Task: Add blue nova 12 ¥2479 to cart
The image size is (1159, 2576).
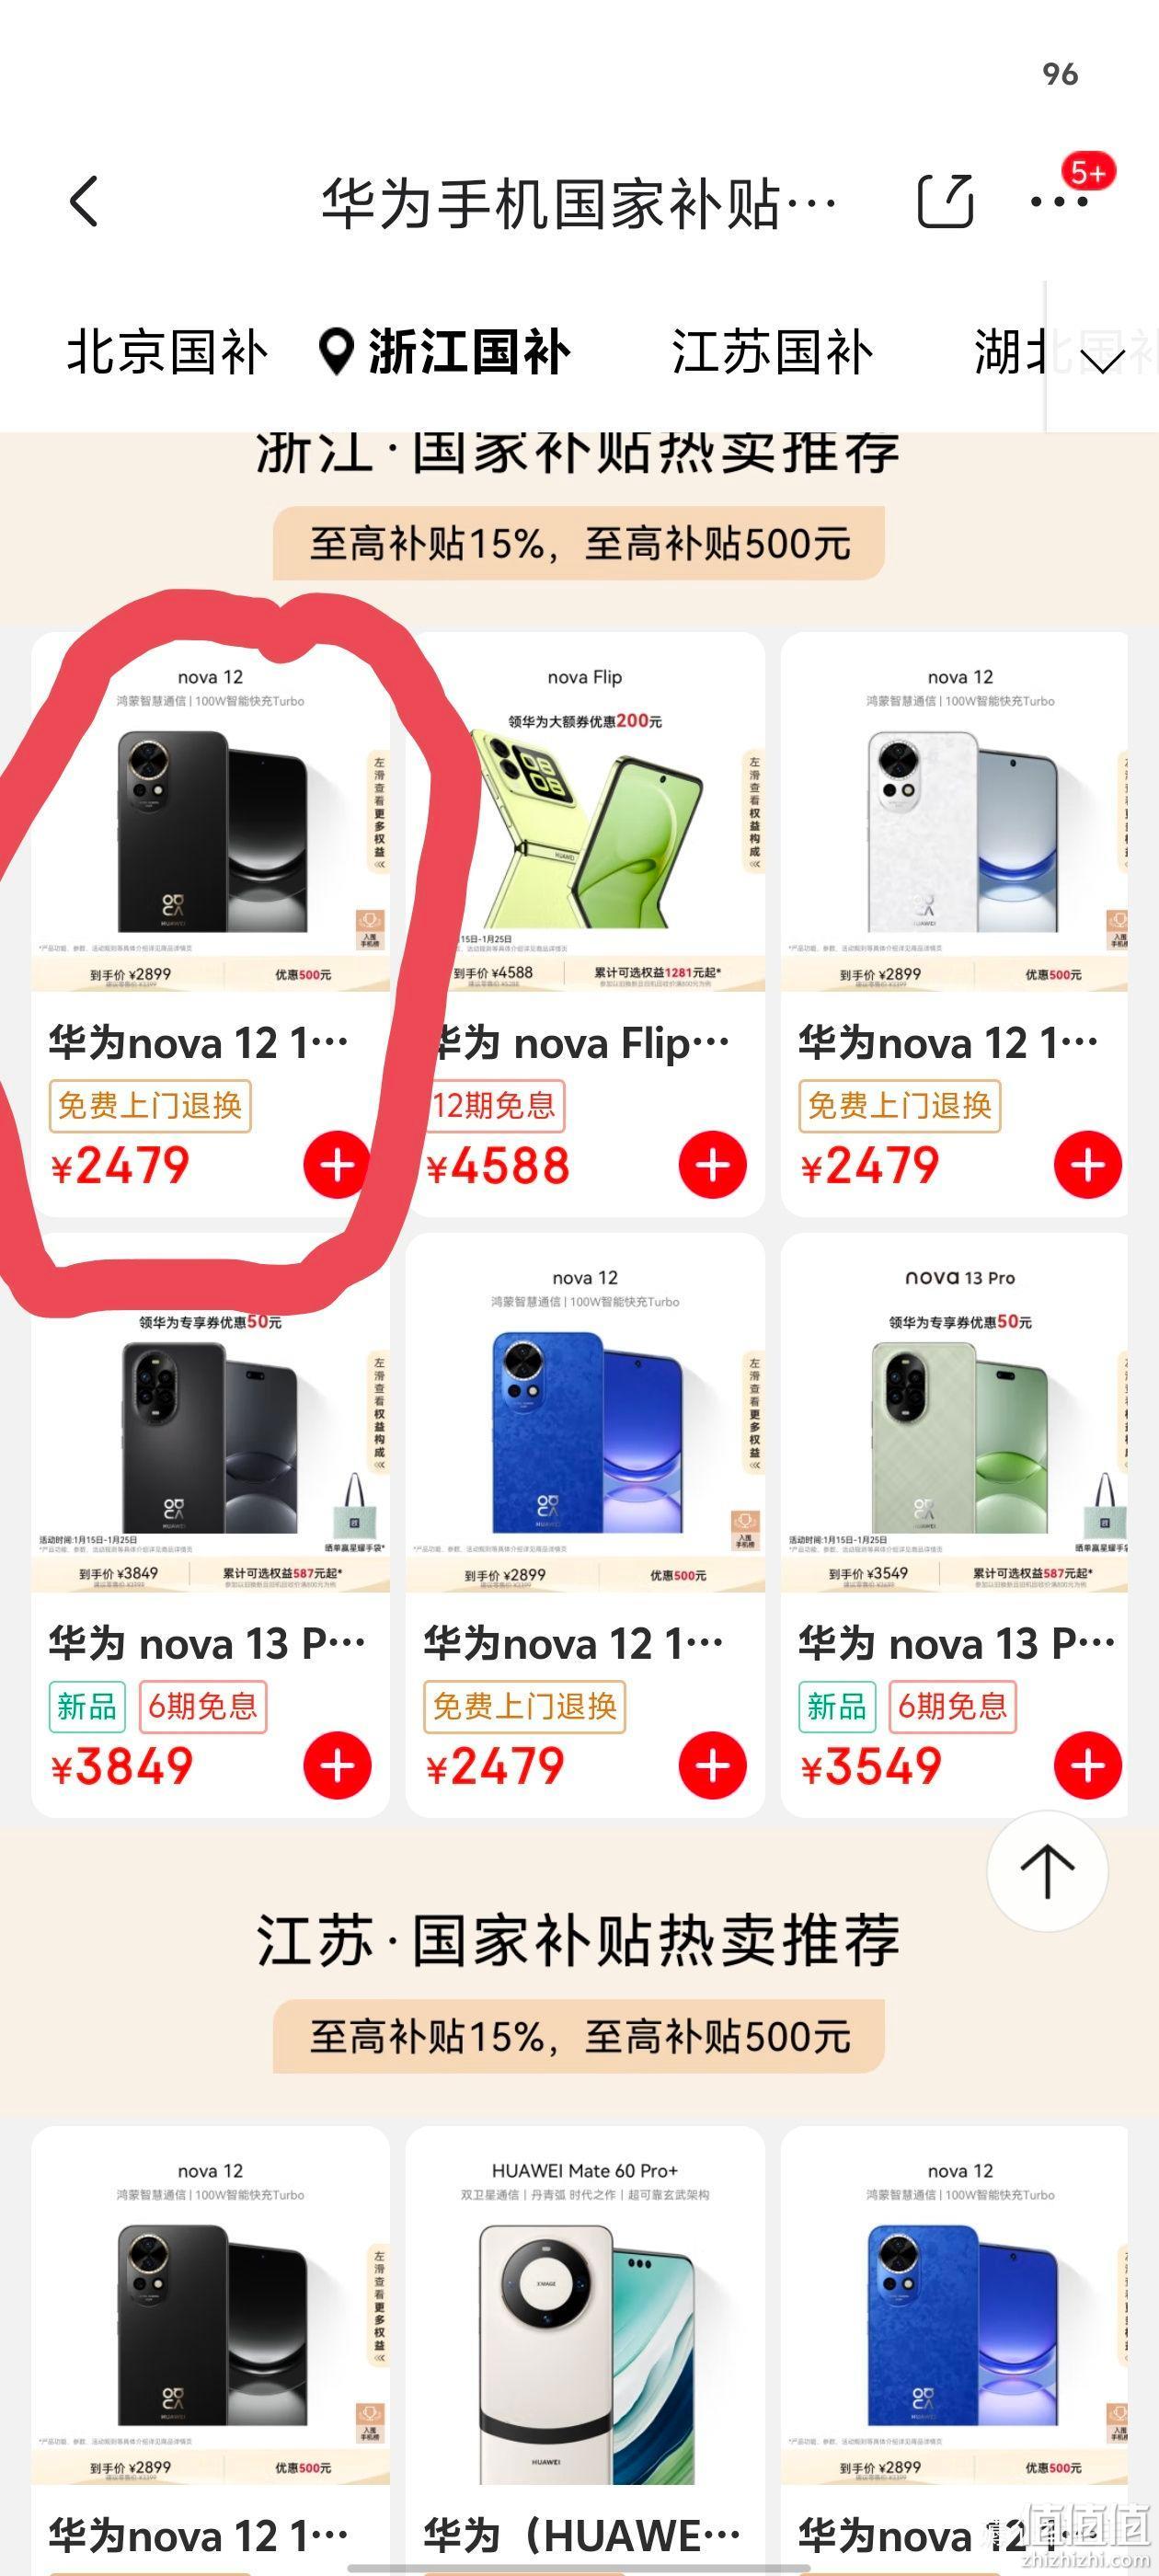Action: [712, 1765]
